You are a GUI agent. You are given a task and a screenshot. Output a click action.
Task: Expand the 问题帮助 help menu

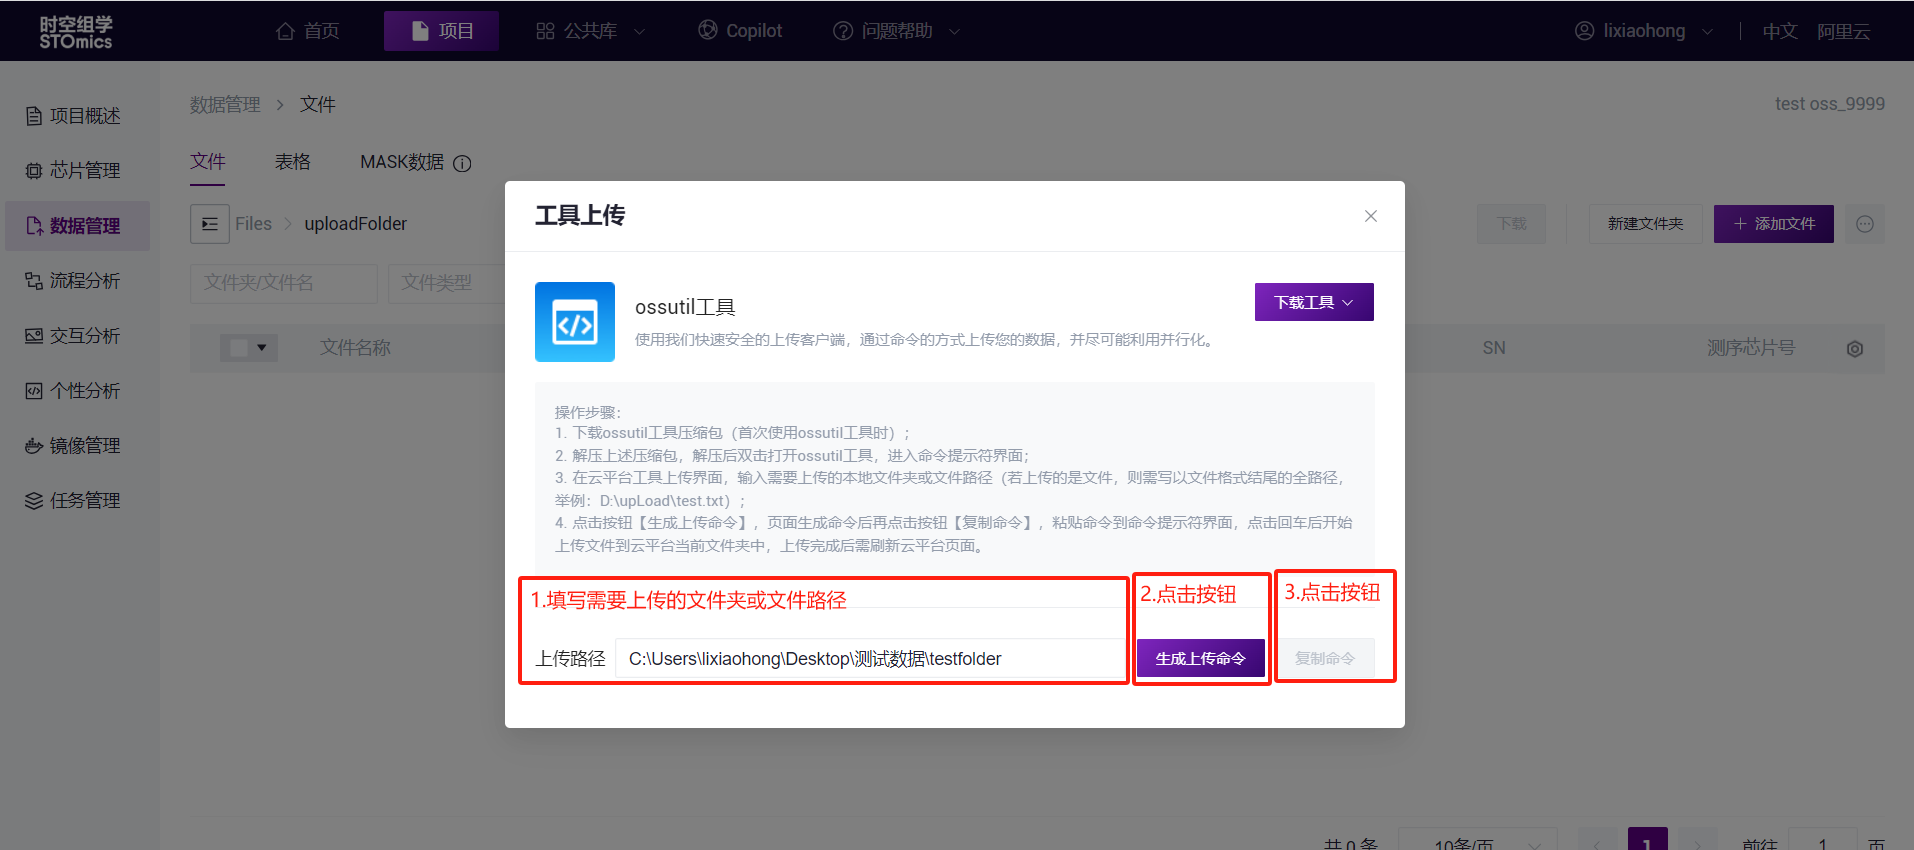pos(896,31)
